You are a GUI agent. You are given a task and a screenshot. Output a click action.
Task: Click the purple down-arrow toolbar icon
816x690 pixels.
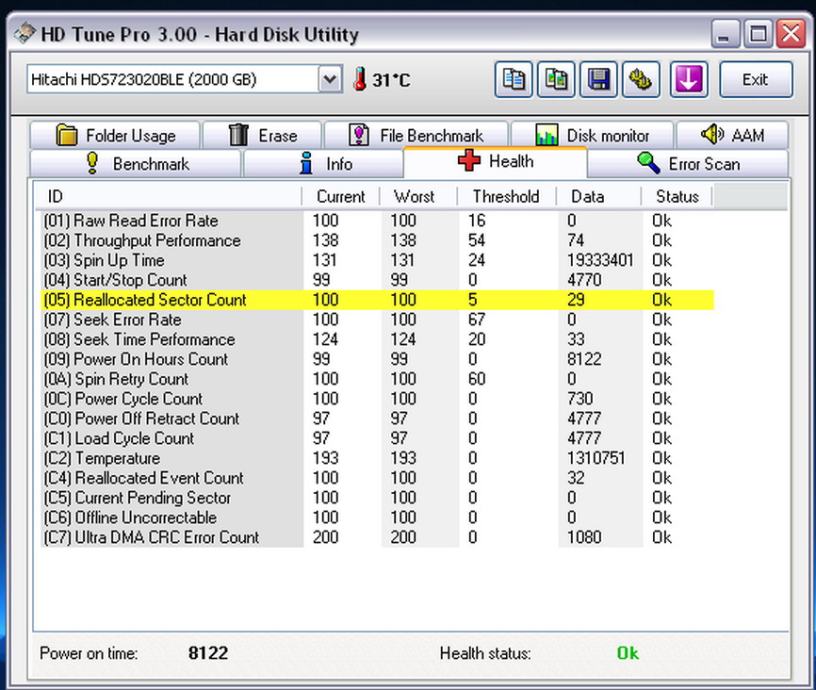688,80
